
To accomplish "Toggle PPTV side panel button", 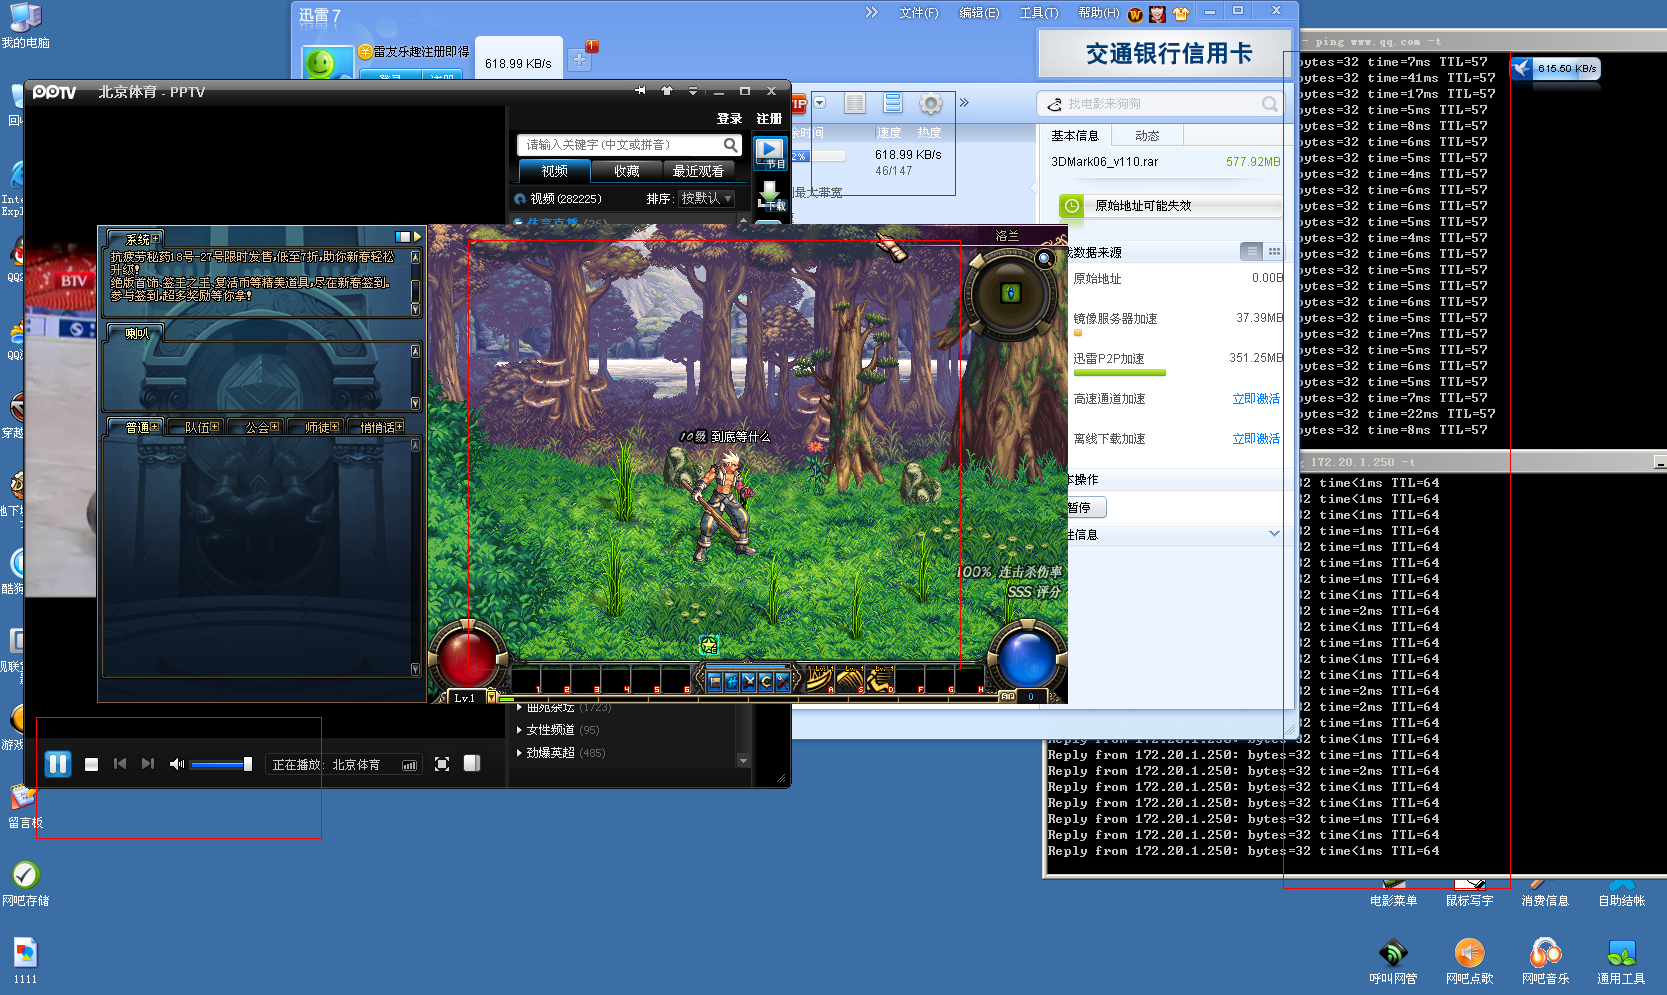I will pos(472,764).
